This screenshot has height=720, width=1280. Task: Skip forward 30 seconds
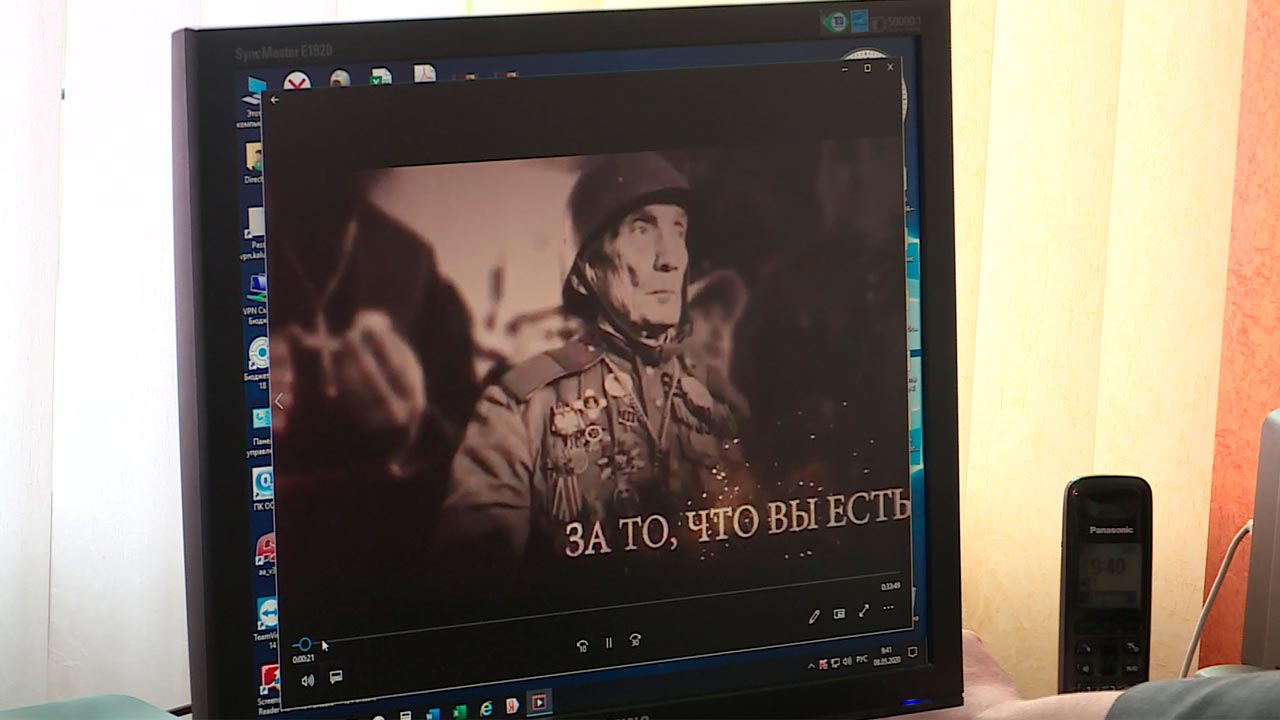635,640
